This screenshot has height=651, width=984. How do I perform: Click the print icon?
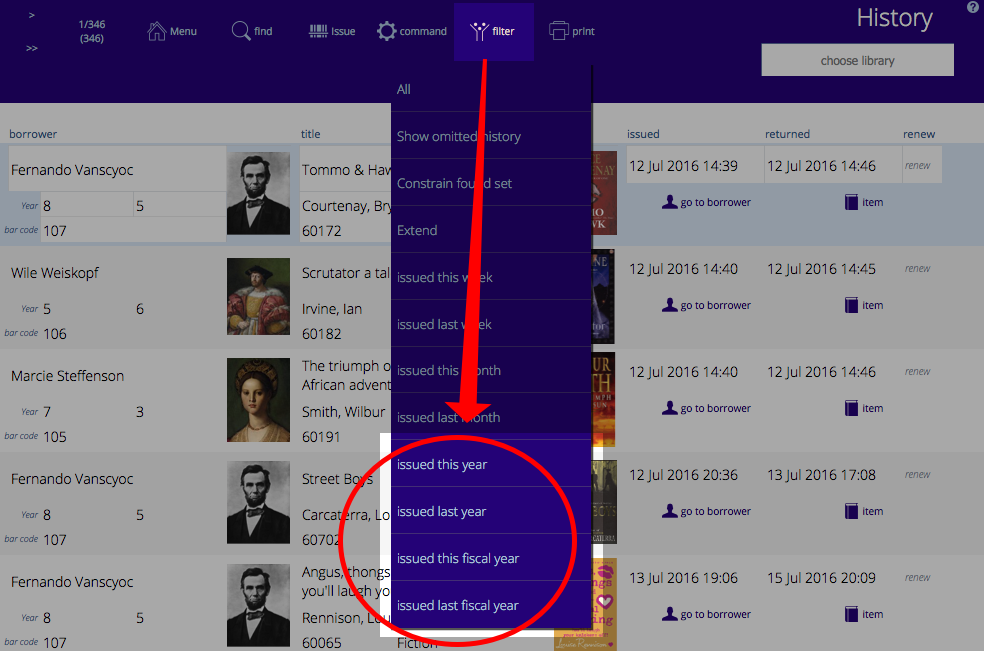tap(559, 31)
